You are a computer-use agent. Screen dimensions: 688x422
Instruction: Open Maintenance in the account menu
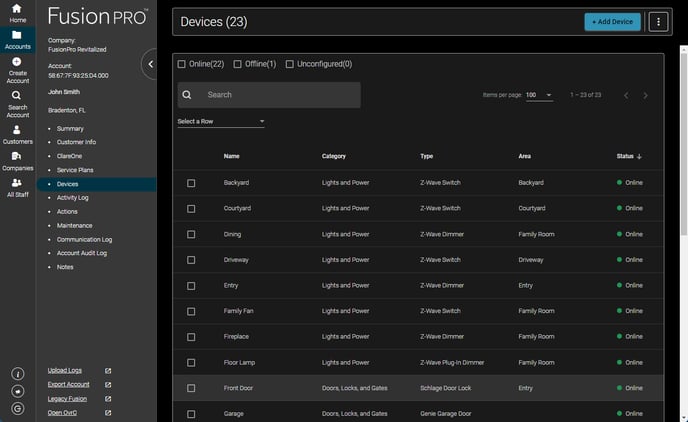pyautogui.click(x=75, y=225)
